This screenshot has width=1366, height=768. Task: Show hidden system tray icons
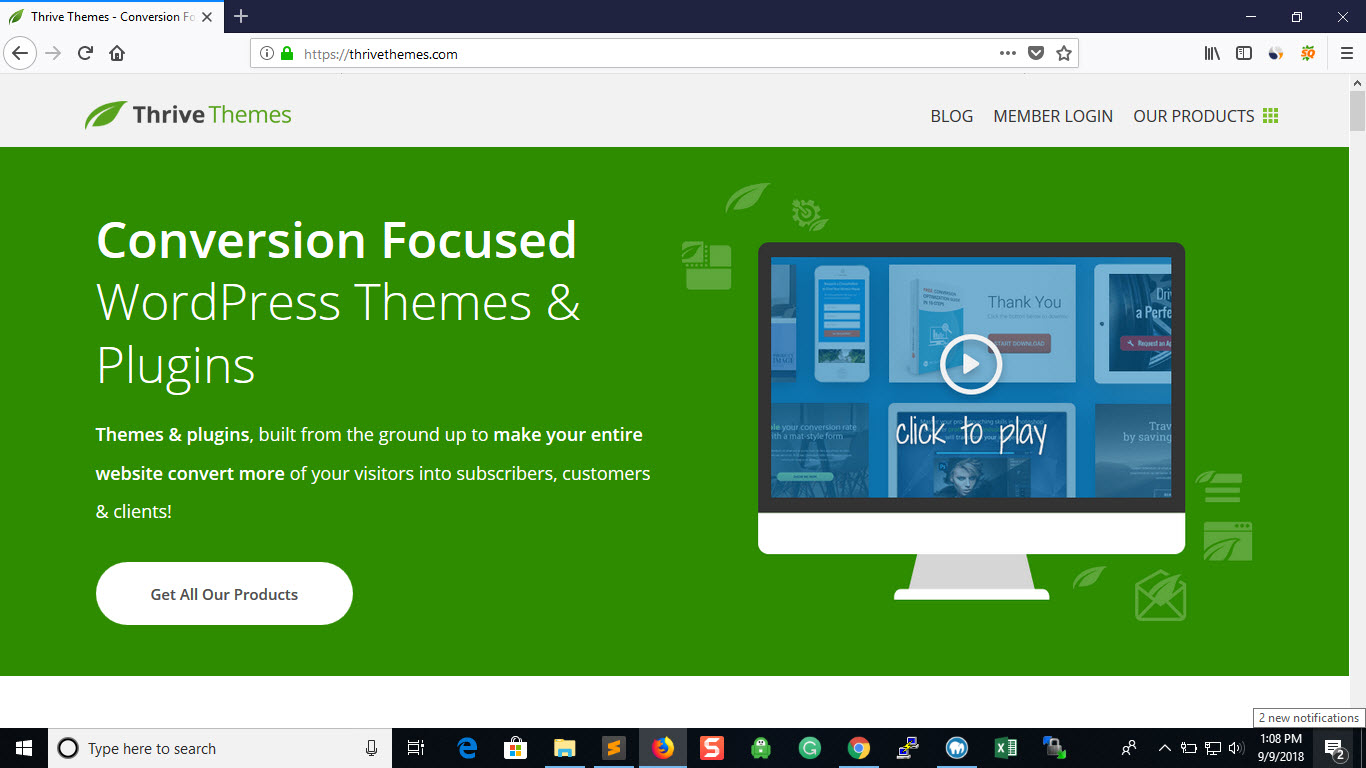point(1164,748)
